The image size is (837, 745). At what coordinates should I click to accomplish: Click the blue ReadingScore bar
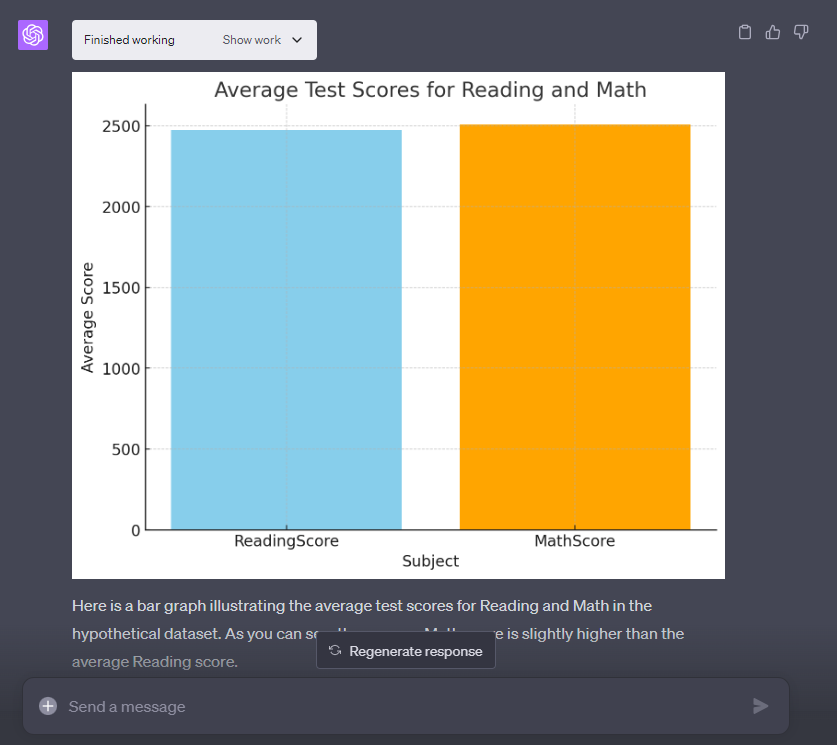(x=286, y=330)
